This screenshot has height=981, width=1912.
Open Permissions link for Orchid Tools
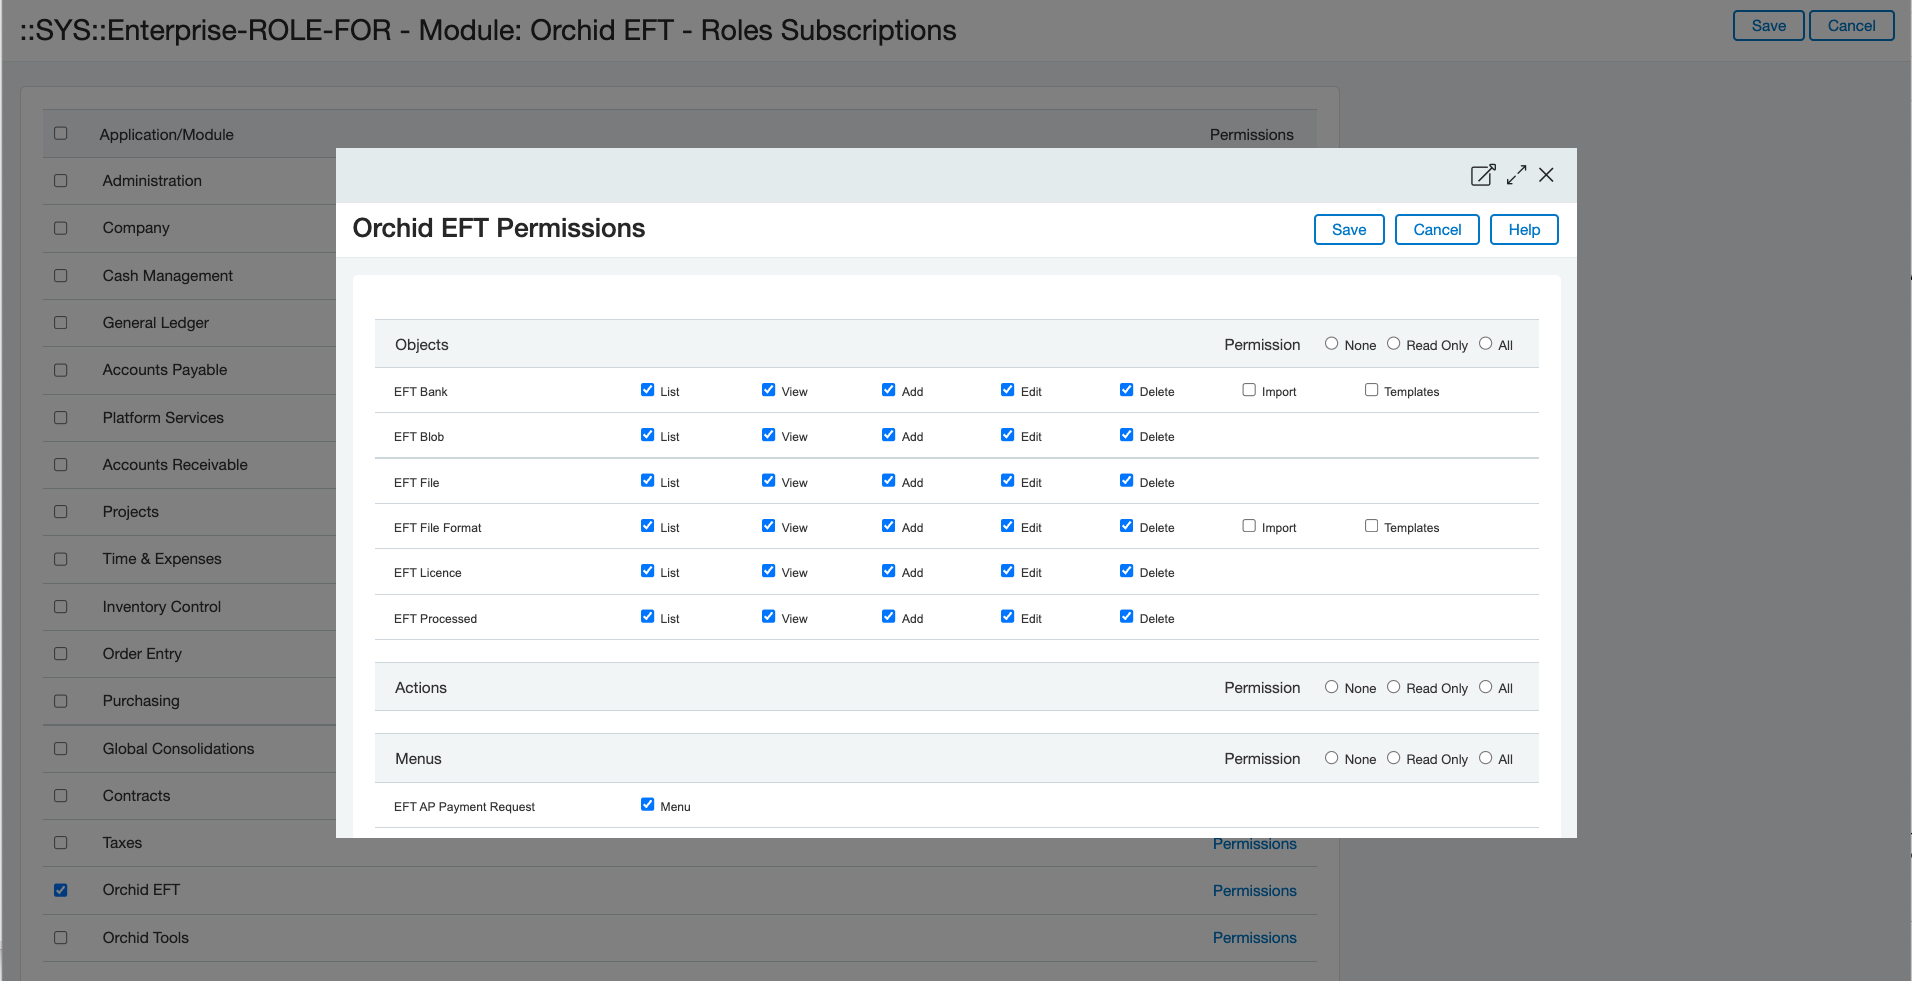coord(1254,938)
